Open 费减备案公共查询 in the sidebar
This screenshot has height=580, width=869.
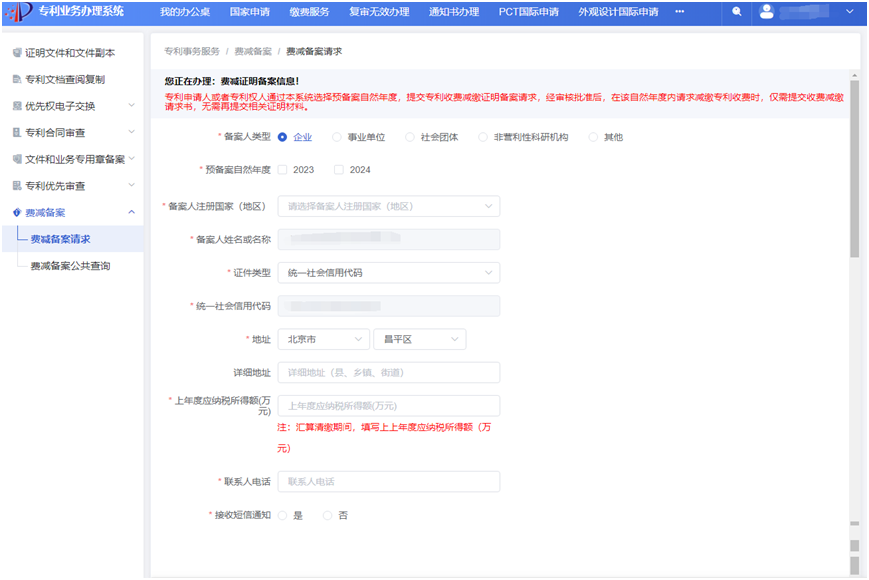pyautogui.click(x=70, y=266)
